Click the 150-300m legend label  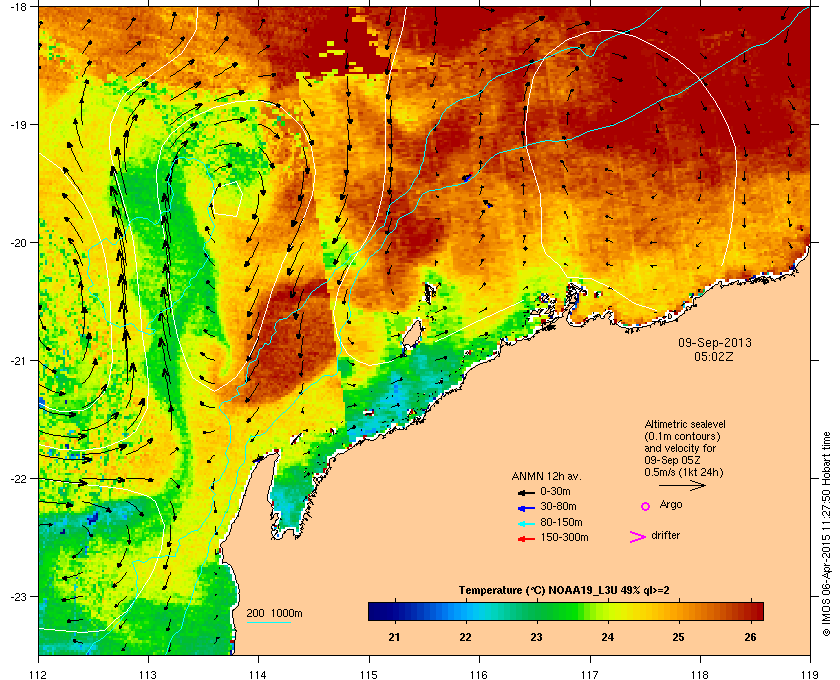tap(564, 537)
